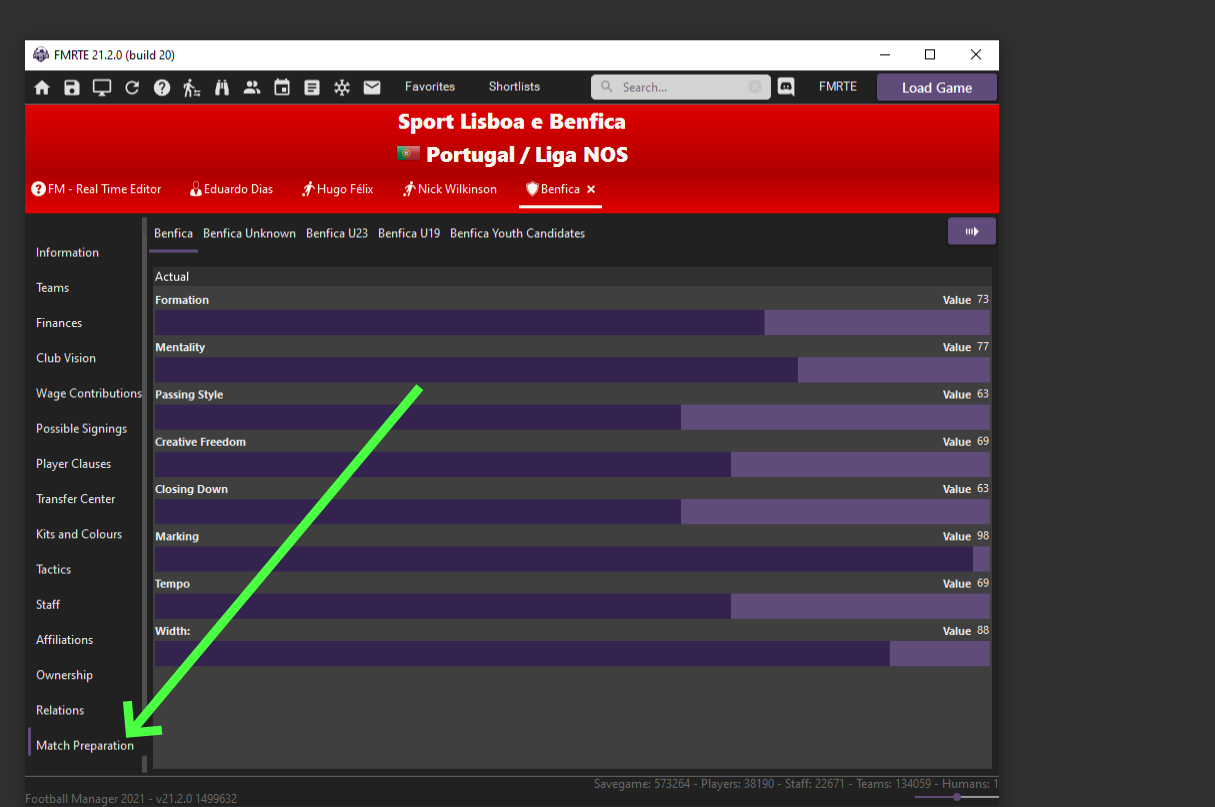1215x807 pixels.
Task: Click the Savegame statistics status text
Action: (796, 784)
